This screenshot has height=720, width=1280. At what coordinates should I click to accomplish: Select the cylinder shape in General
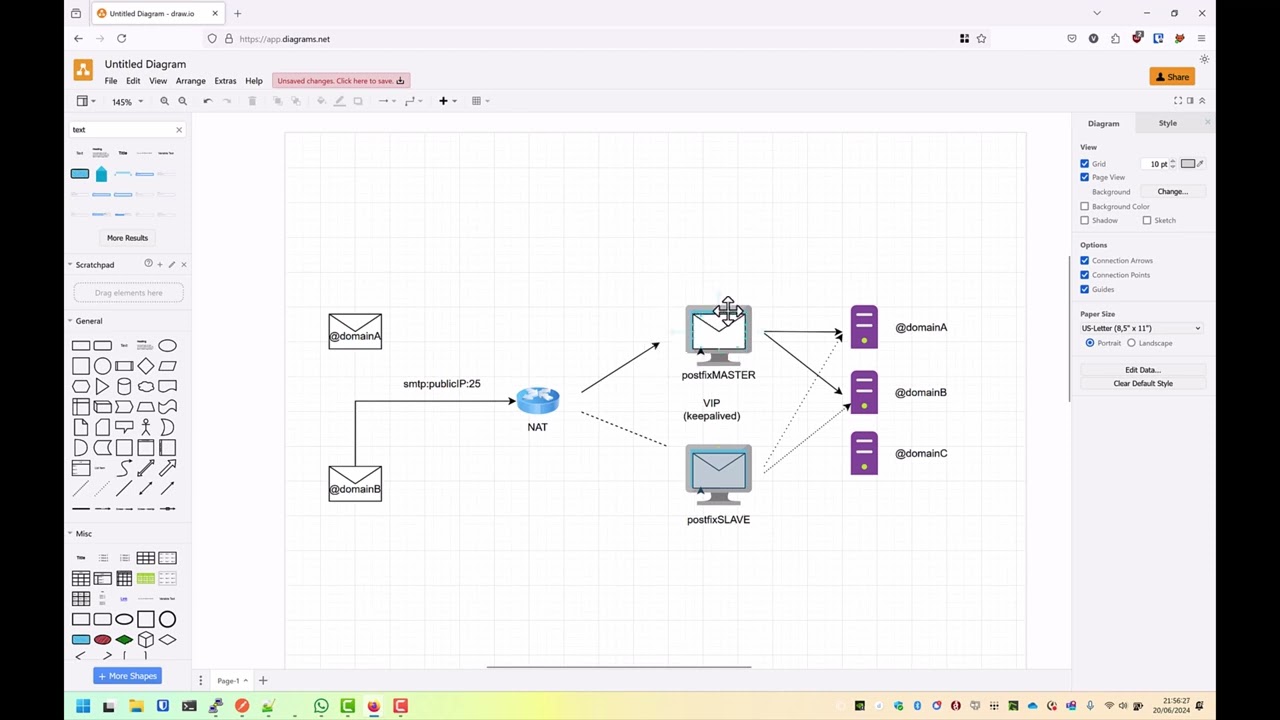click(x=124, y=386)
